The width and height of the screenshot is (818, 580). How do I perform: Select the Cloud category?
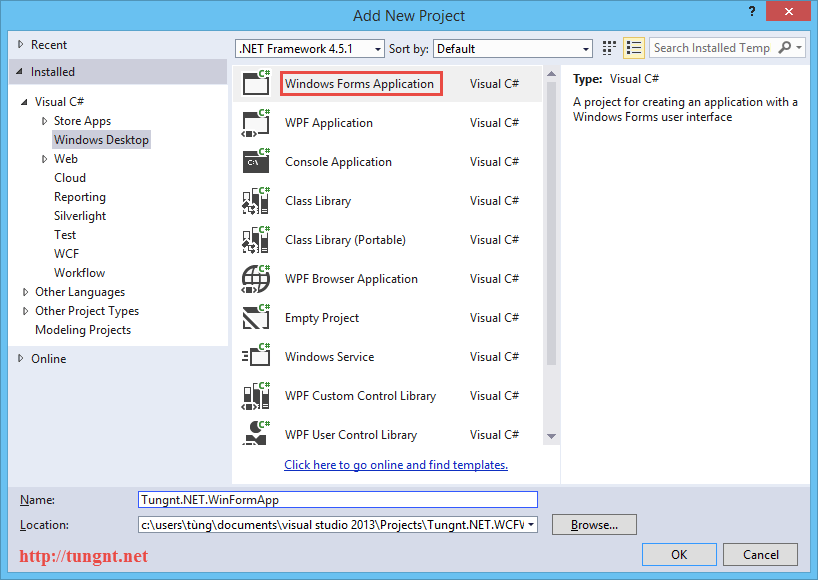70,178
